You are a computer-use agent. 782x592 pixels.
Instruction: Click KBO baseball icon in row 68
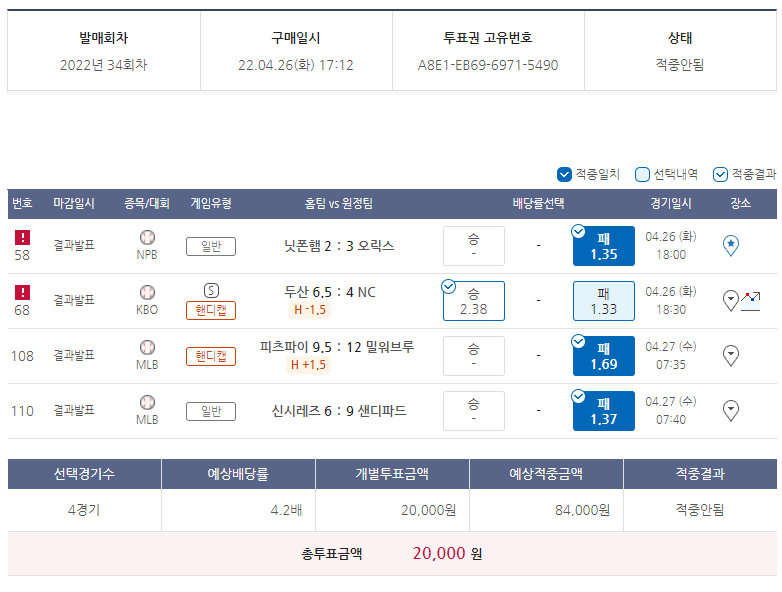[147, 292]
